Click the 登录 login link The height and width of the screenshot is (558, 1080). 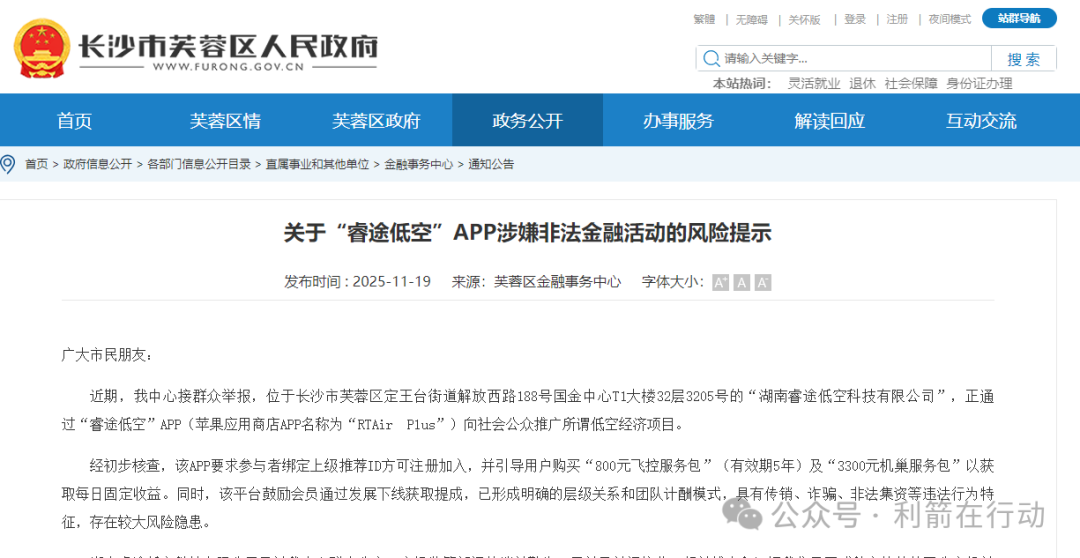(x=855, y=19)
